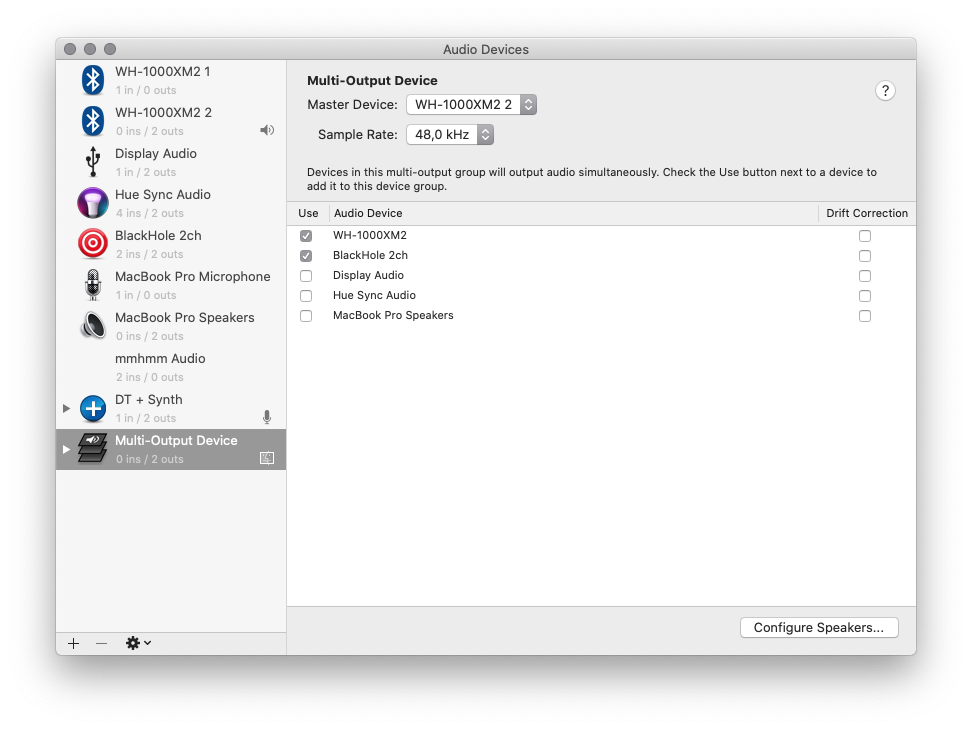Enable Use for MacBook Pro Speakers

306,316
